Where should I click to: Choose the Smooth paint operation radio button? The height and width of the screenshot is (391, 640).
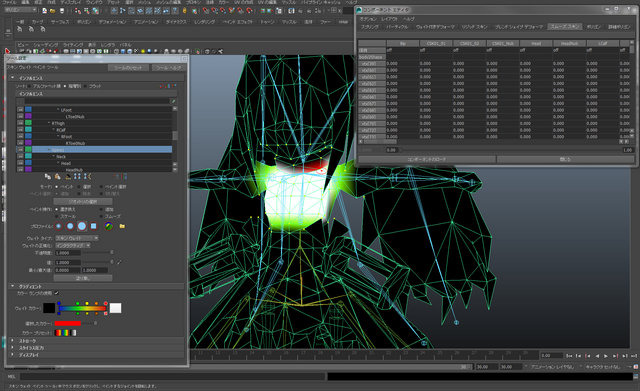click(101, 216)
